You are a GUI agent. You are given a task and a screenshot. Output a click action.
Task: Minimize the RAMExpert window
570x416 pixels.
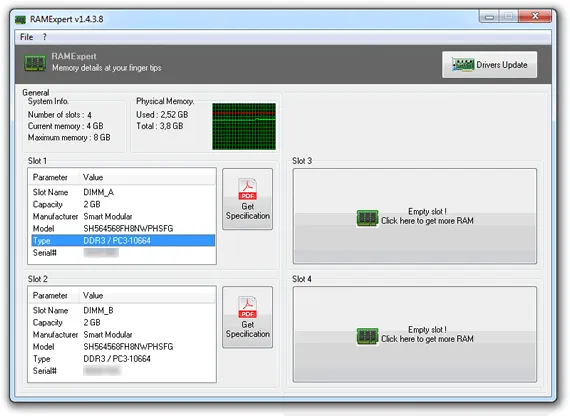coord(489,16)
